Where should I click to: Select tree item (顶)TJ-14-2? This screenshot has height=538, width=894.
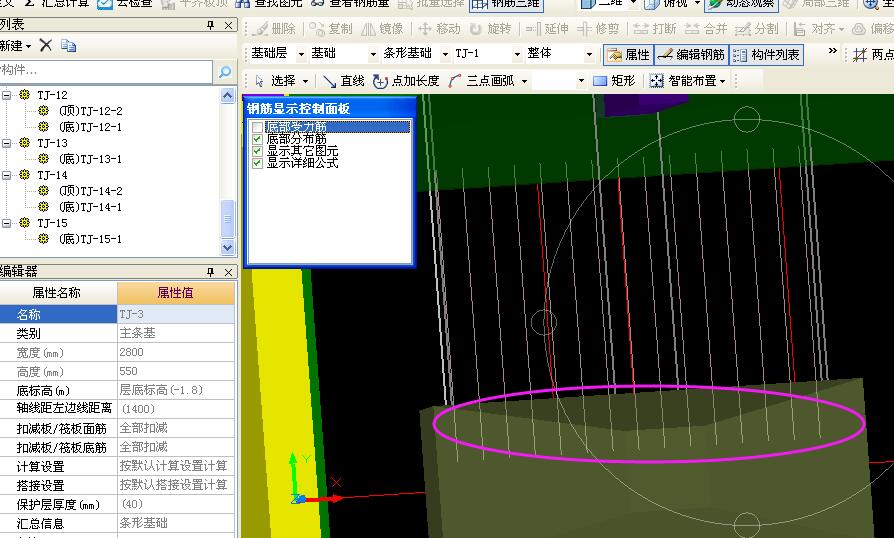pos(90,191)
